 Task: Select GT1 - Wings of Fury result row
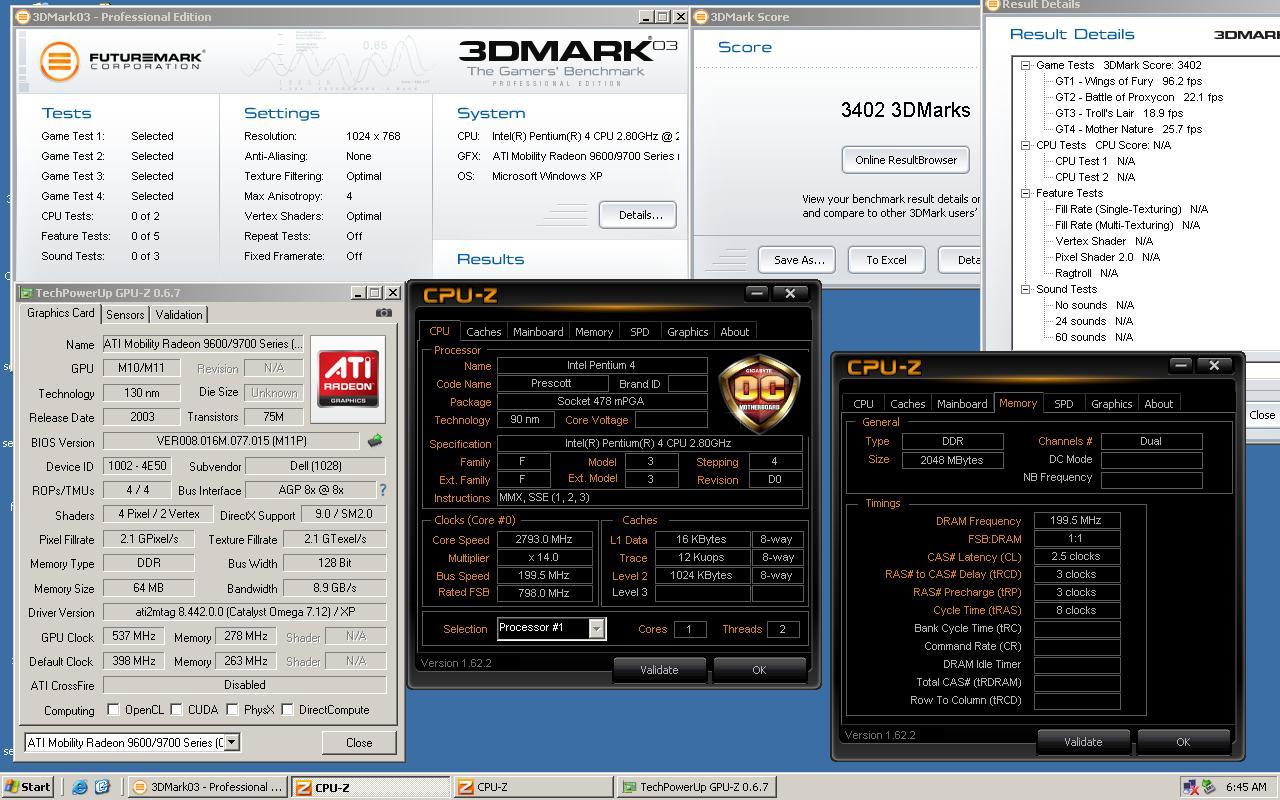(1128, 81)
